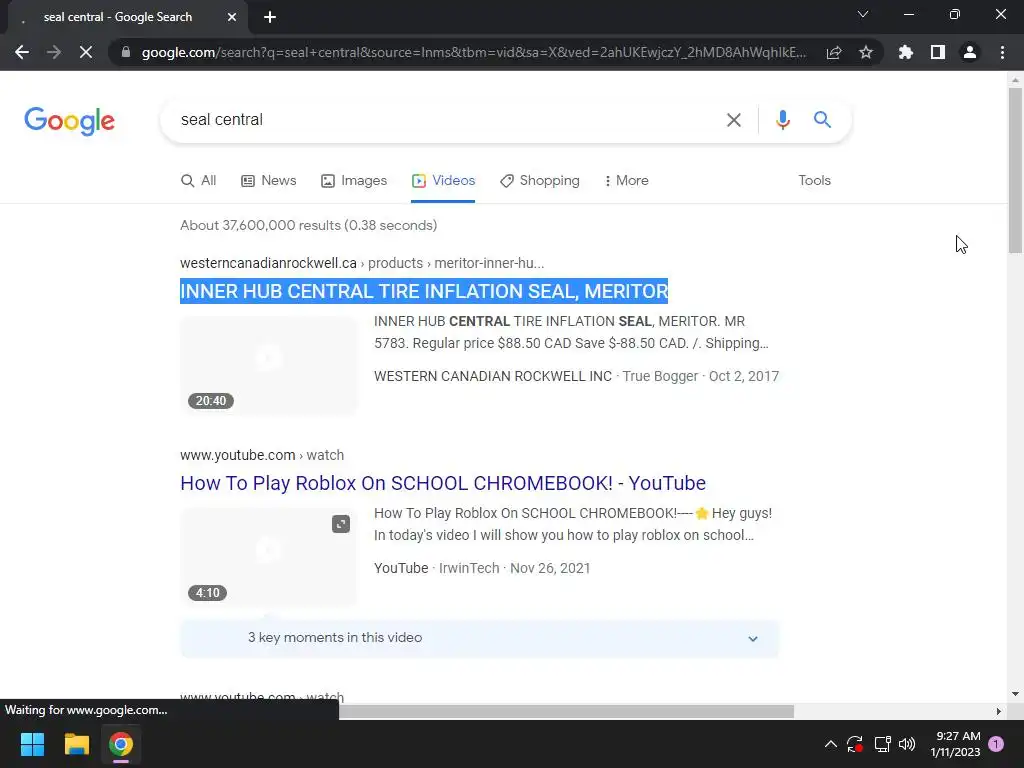Click the address bar URL
This screenshot has width=1024, height=768.
473,52
